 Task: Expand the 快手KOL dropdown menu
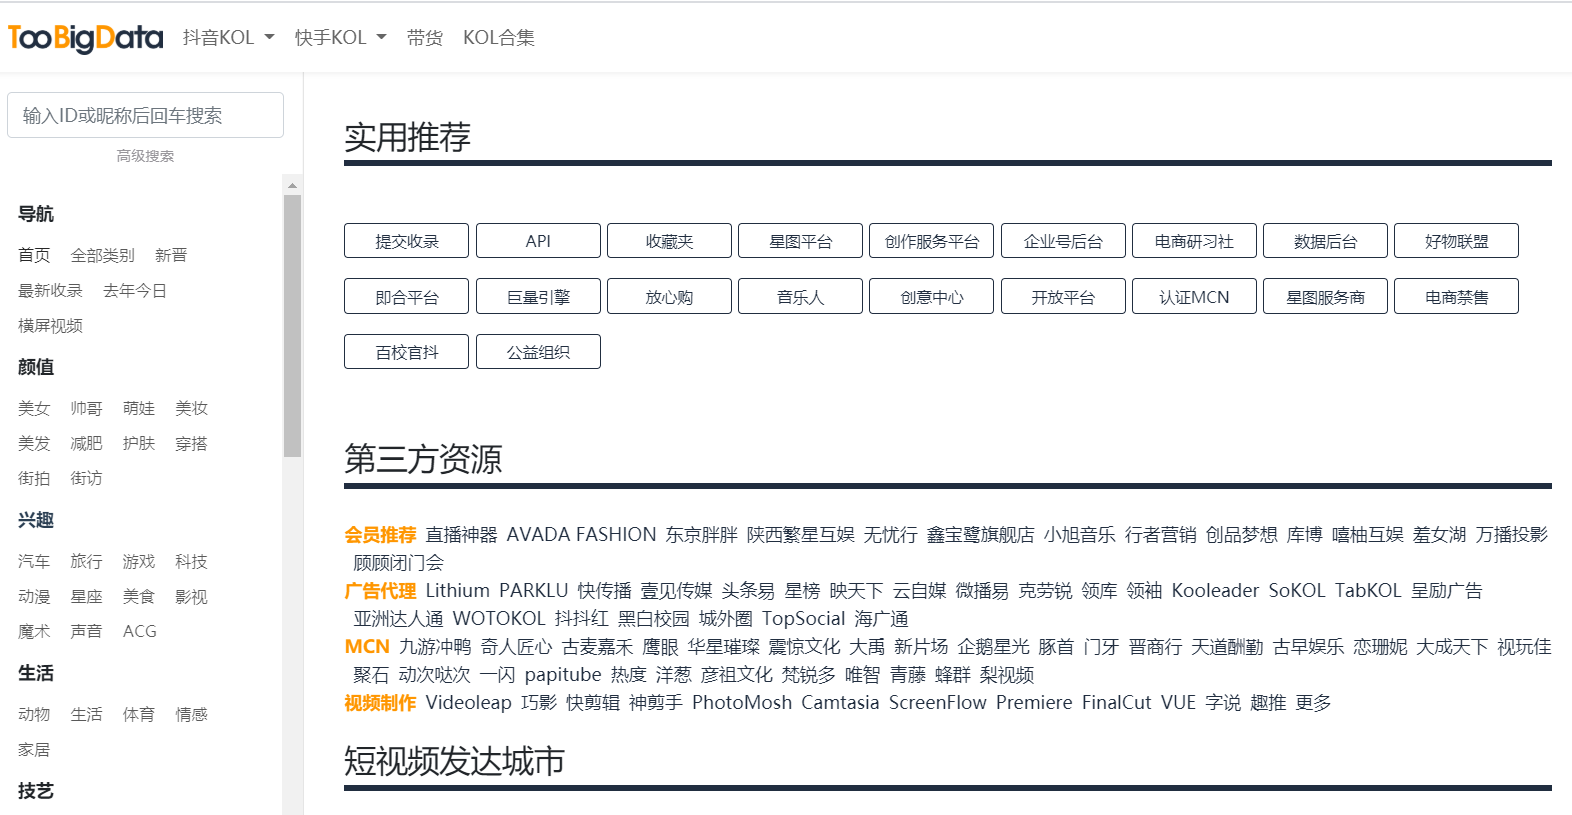pos(340,38)
